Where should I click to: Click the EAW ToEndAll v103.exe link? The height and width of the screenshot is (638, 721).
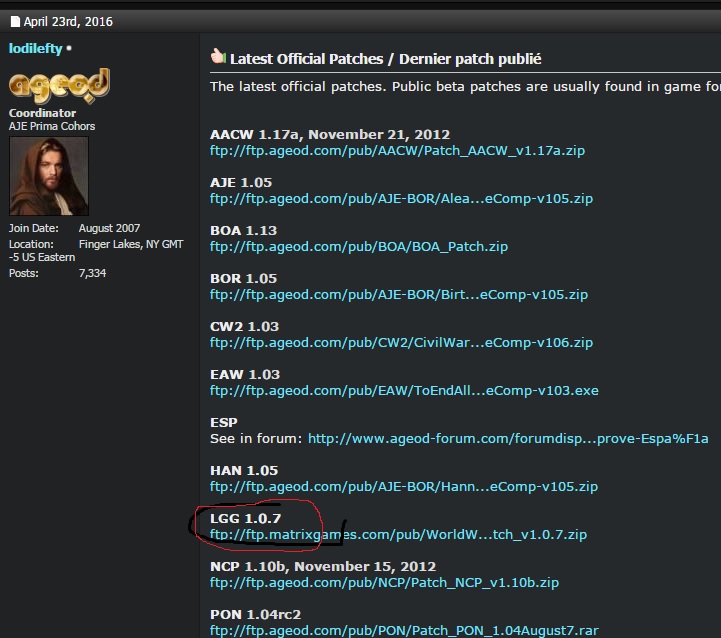[404, 391]
